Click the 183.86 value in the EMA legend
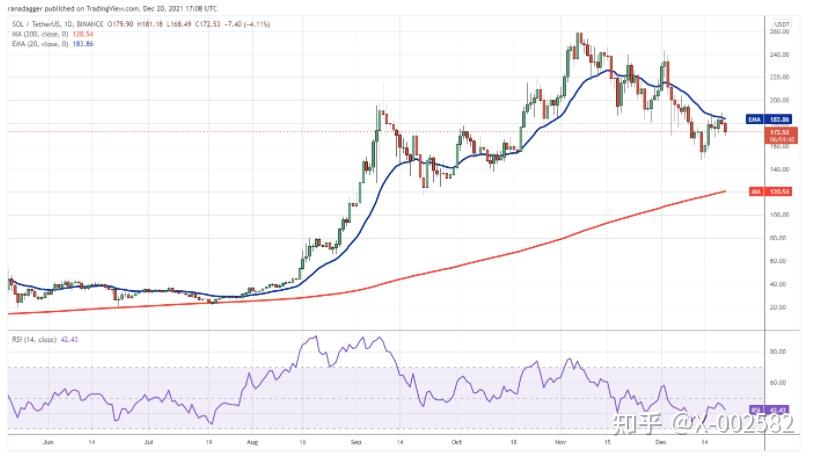815x457 pixels. [83, 44]
